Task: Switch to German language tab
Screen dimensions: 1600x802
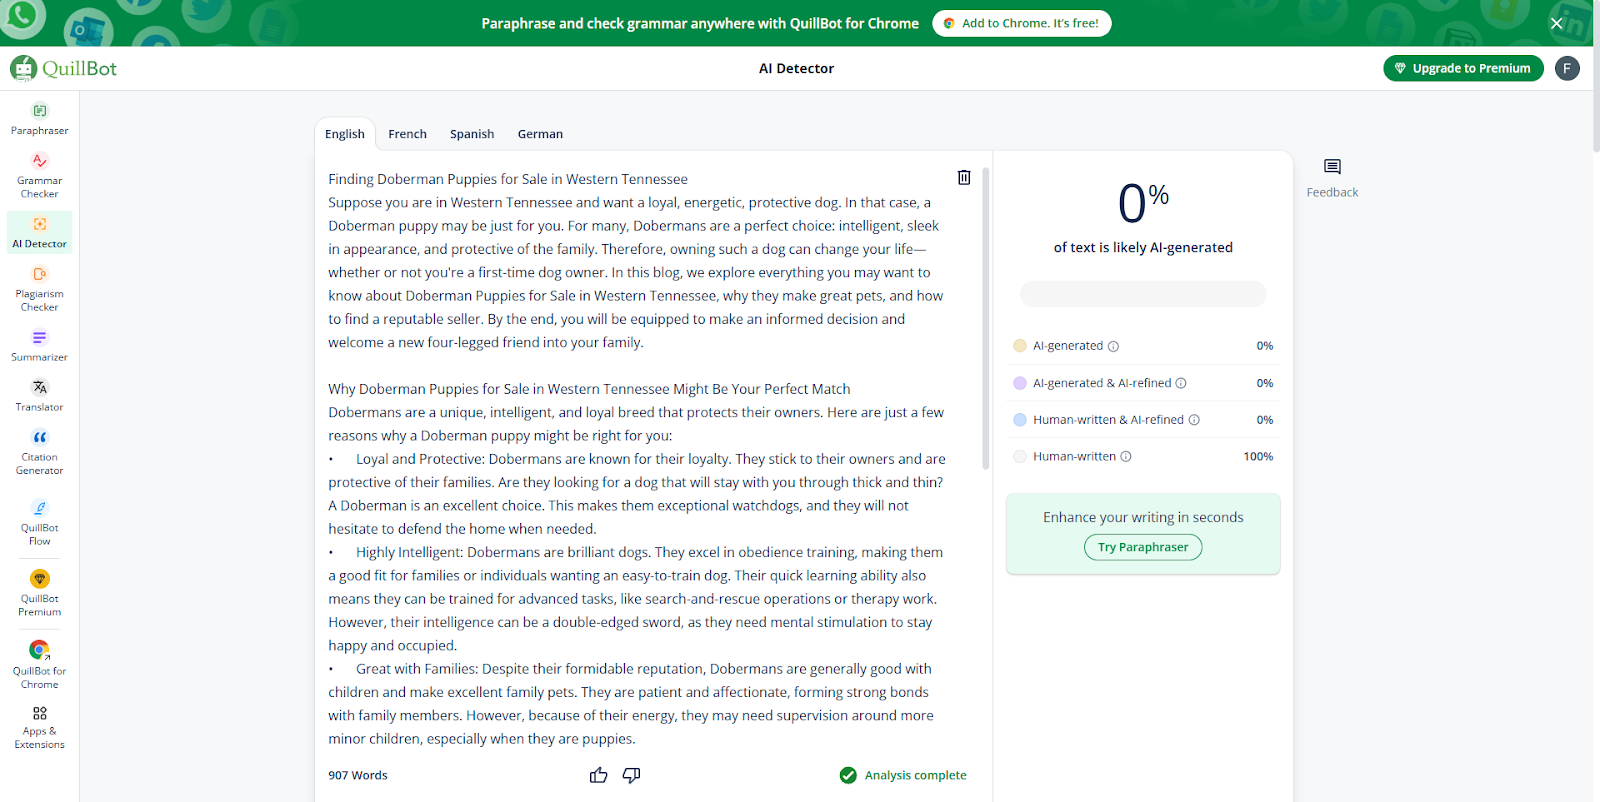Action: click(540, 134)
